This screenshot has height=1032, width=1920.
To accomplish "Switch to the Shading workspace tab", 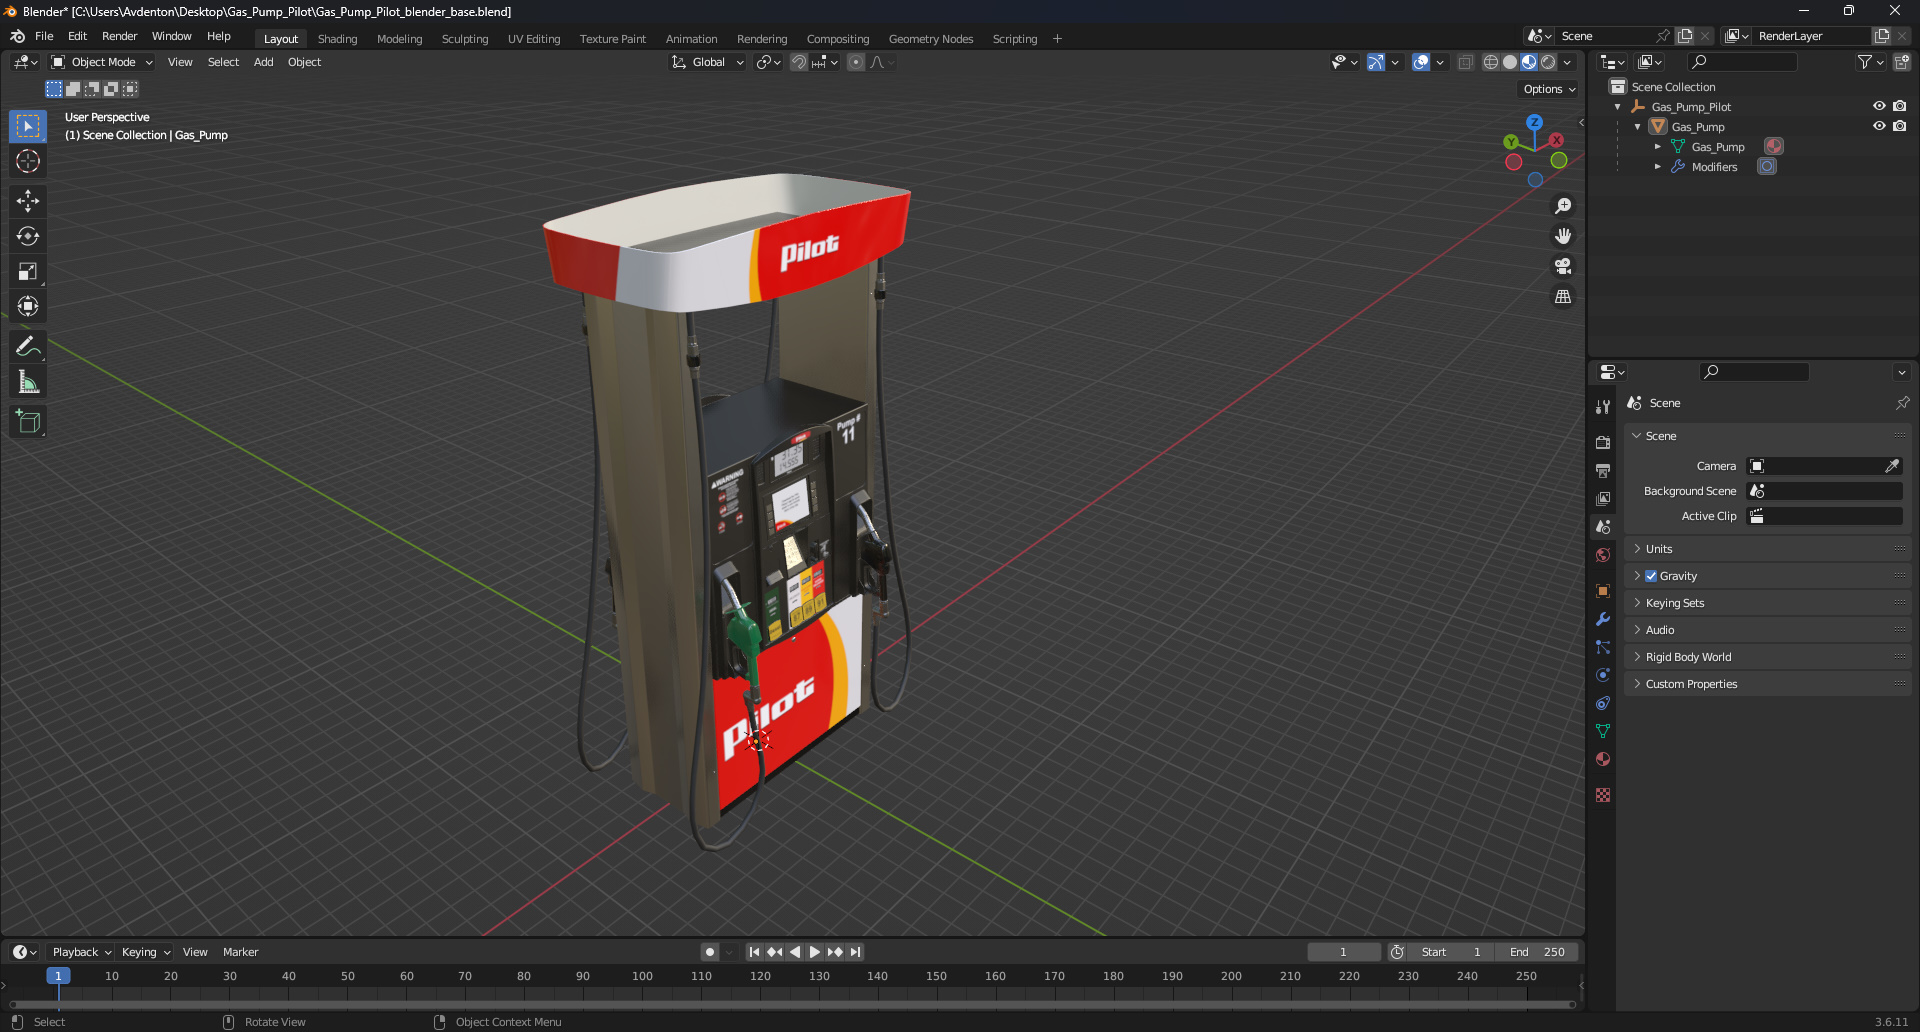I will point(337,39).
